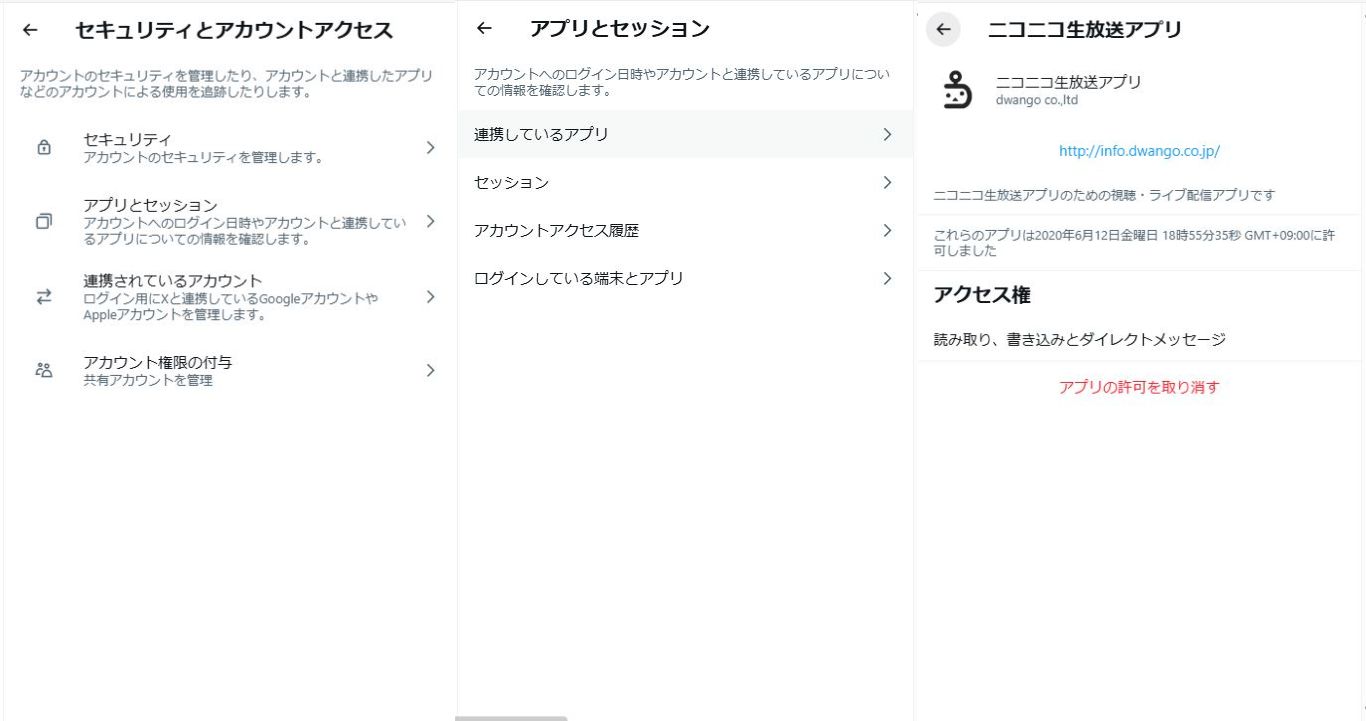Select セッション in the list
Image resolution: width=1366 pixels, height=721 pixels.
685,182
